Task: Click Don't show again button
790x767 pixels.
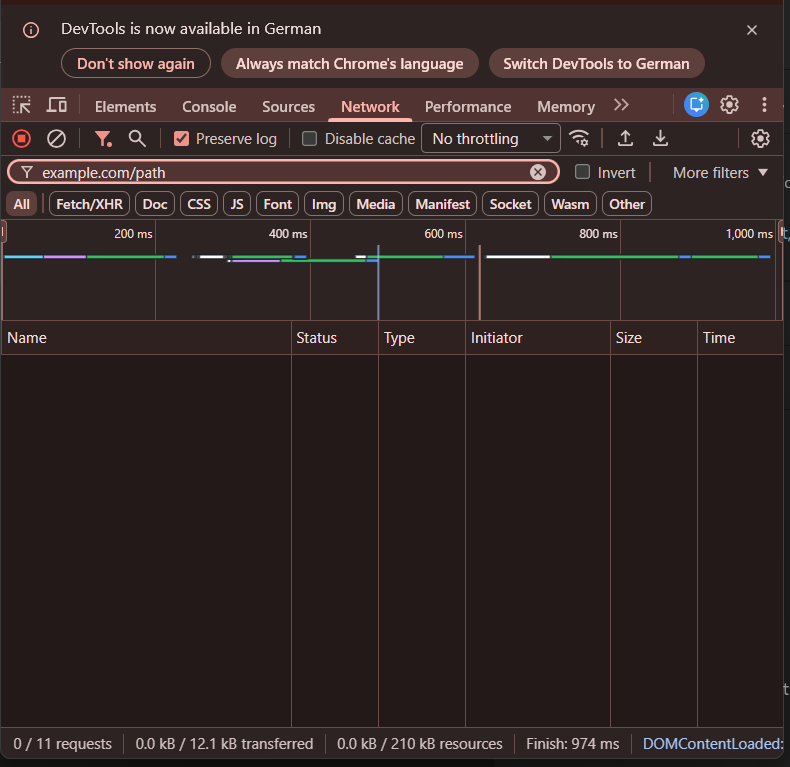Action: (x=136, y=63)
